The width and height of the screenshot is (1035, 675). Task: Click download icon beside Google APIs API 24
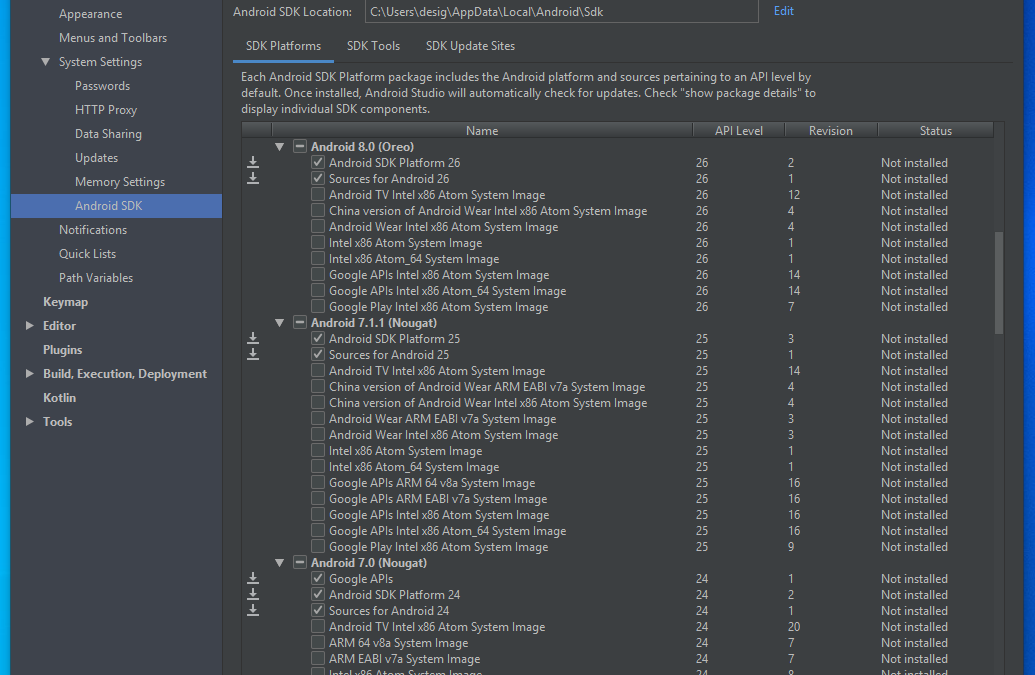coord(253,579)
